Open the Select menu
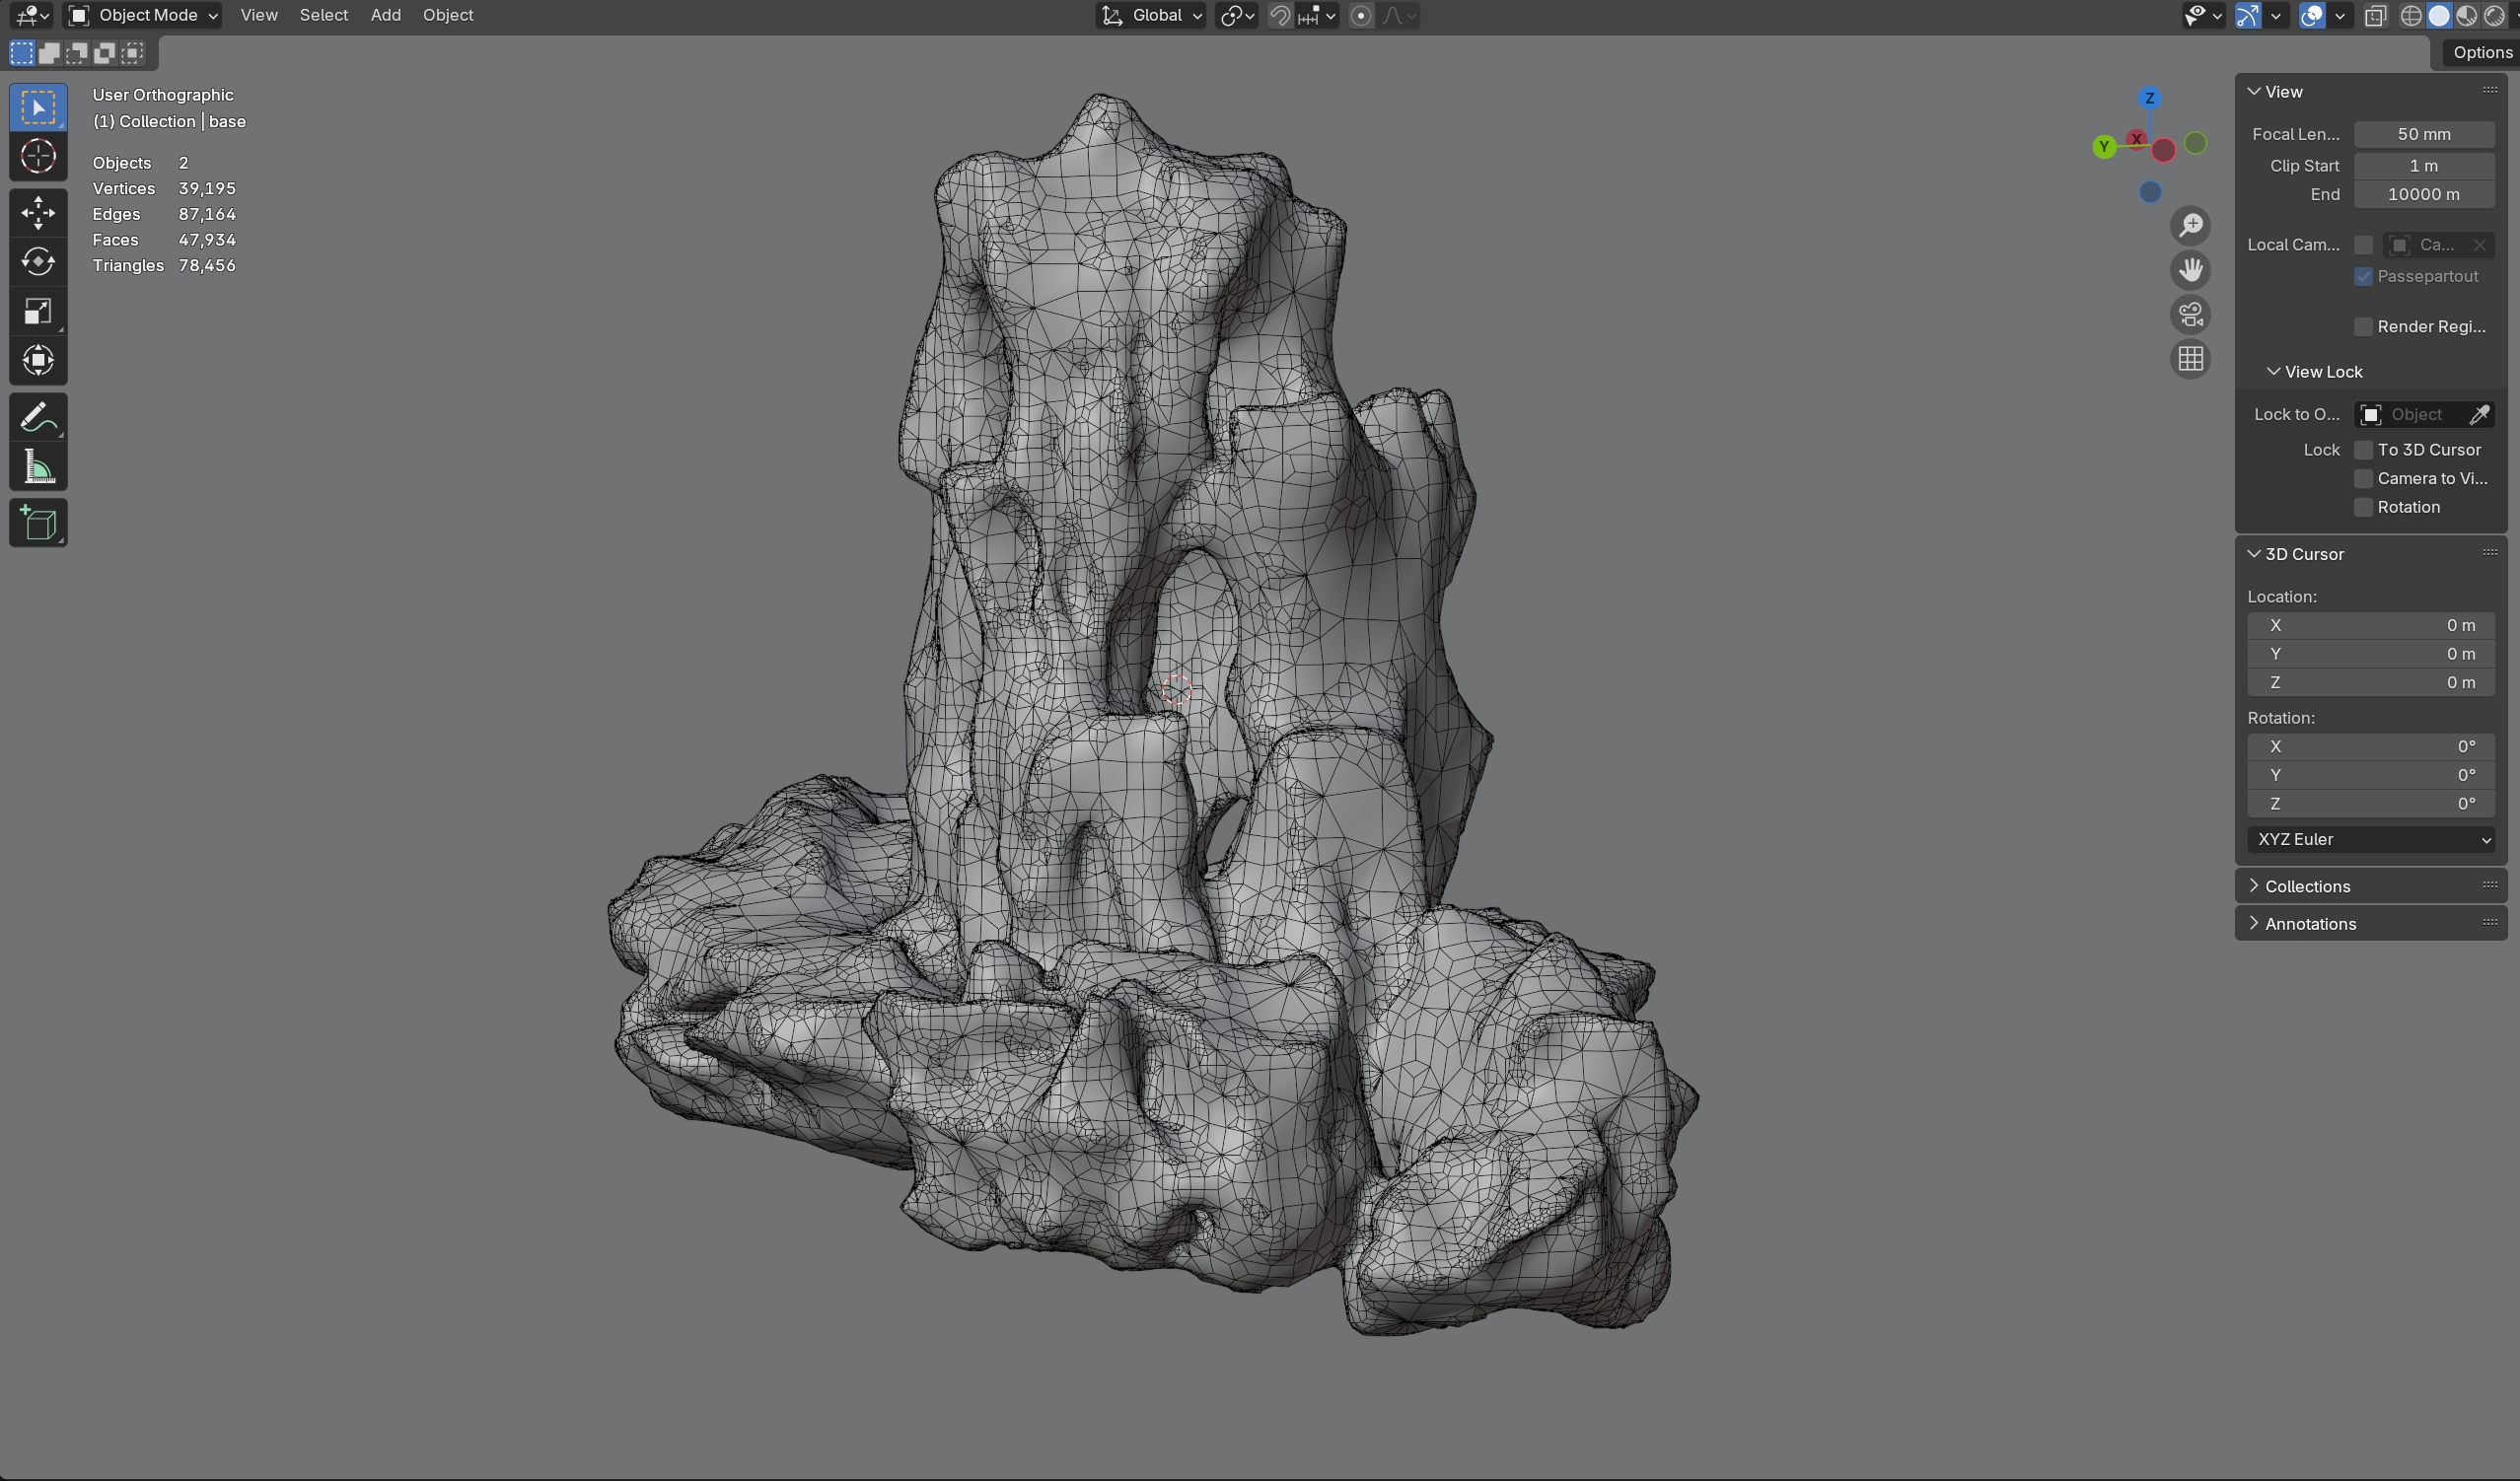 point(323,15)
